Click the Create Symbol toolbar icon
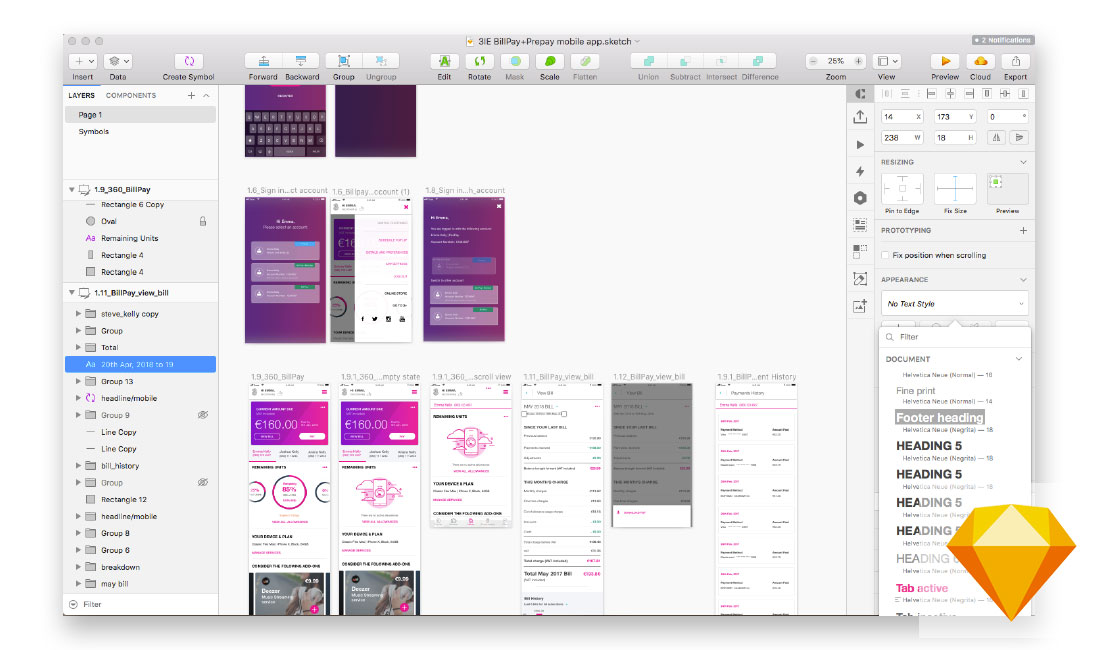1100x650 pixels. pyautogui.click(x=188, y=61)
